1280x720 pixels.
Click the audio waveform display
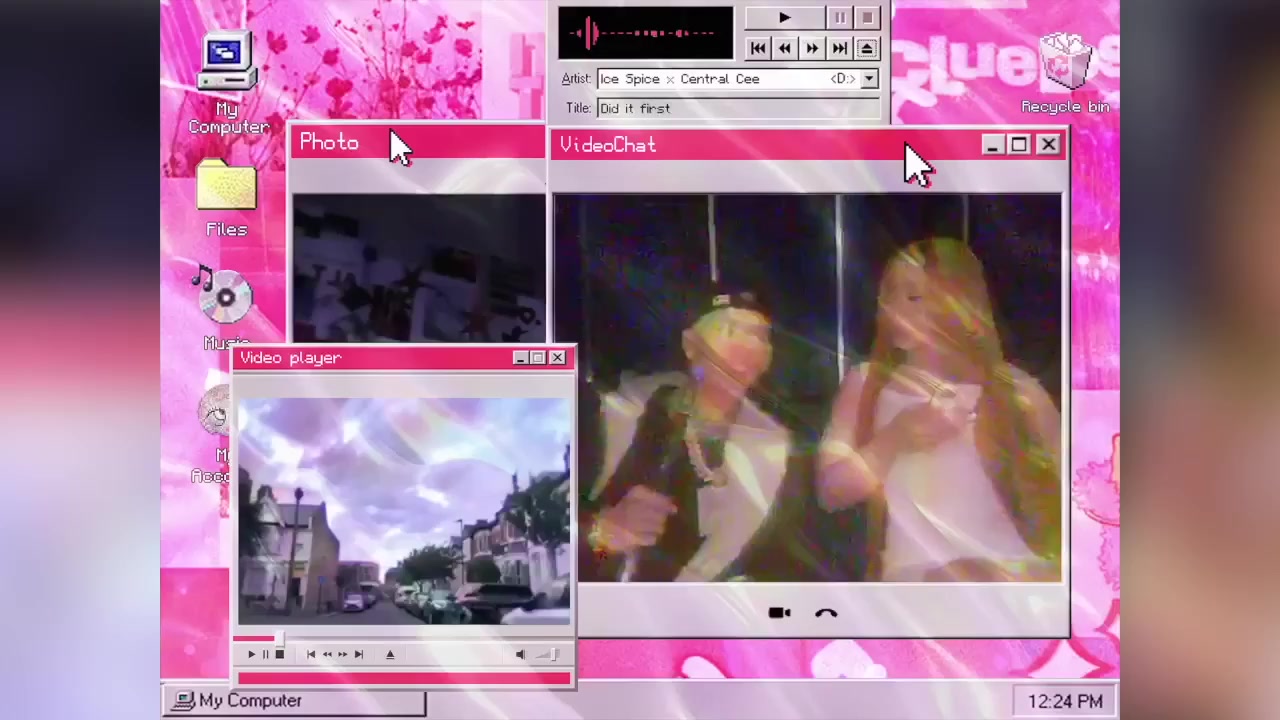tap(646, 33)
